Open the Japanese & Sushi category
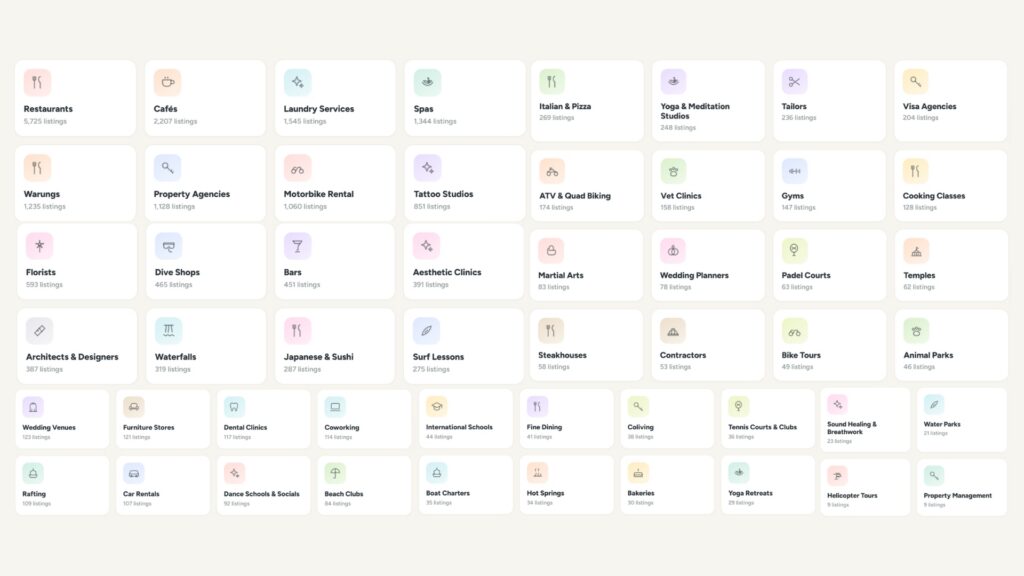The width and height of the screenshot is (1024, 576). tap(335, 346)
